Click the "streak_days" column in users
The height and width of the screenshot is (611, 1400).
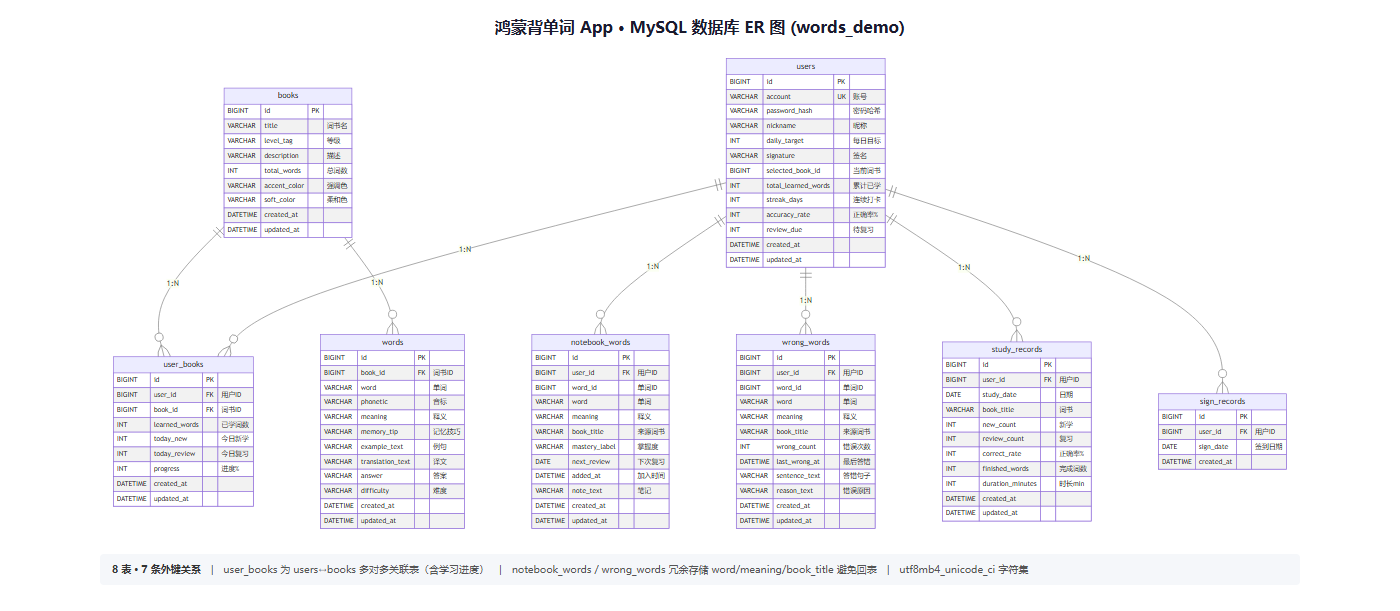point(806,200)
